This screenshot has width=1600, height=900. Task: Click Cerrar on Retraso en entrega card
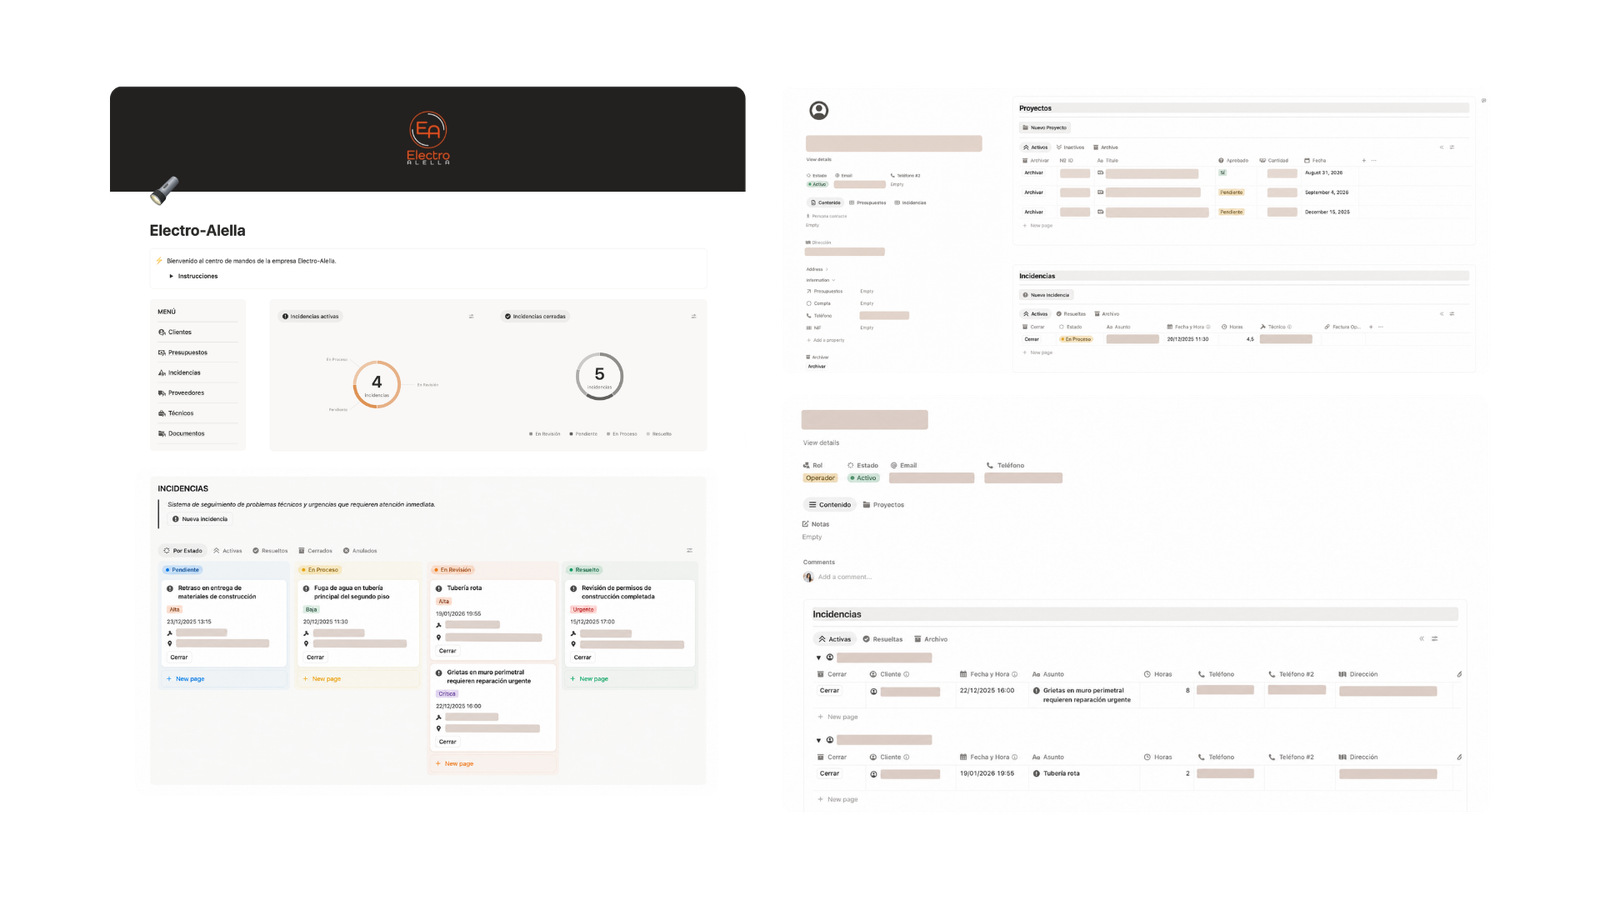coord(179,658)
